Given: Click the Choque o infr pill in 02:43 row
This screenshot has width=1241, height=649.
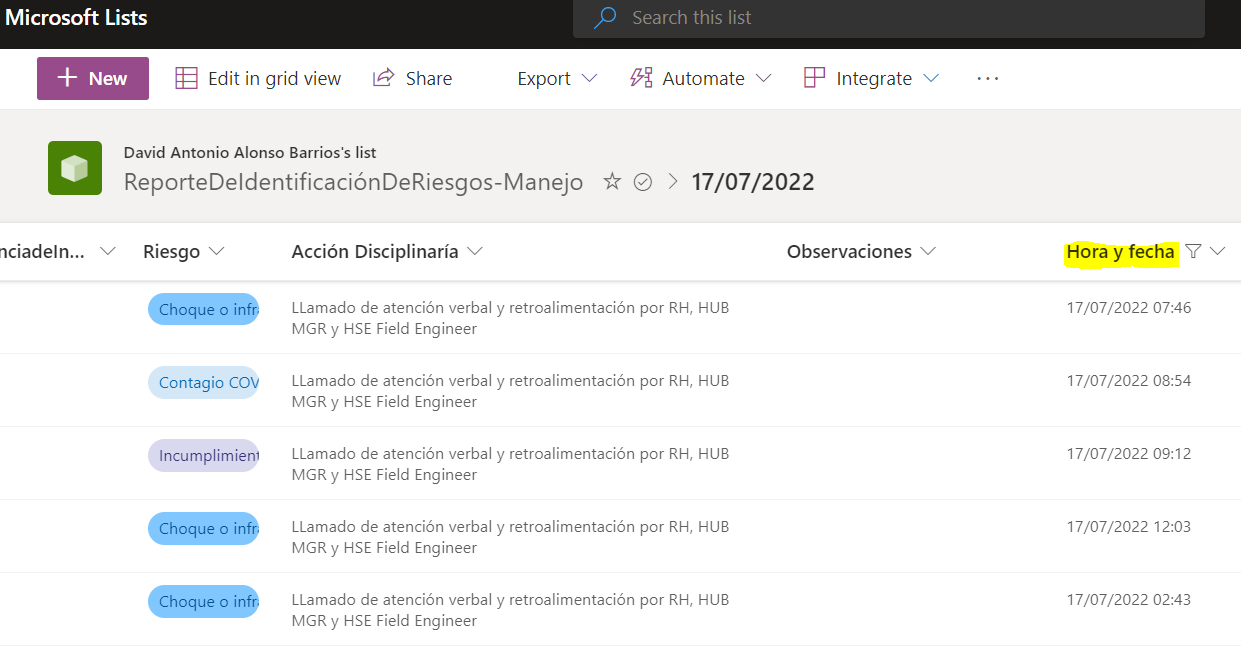Looking at the screenshot, I should 204,601.
